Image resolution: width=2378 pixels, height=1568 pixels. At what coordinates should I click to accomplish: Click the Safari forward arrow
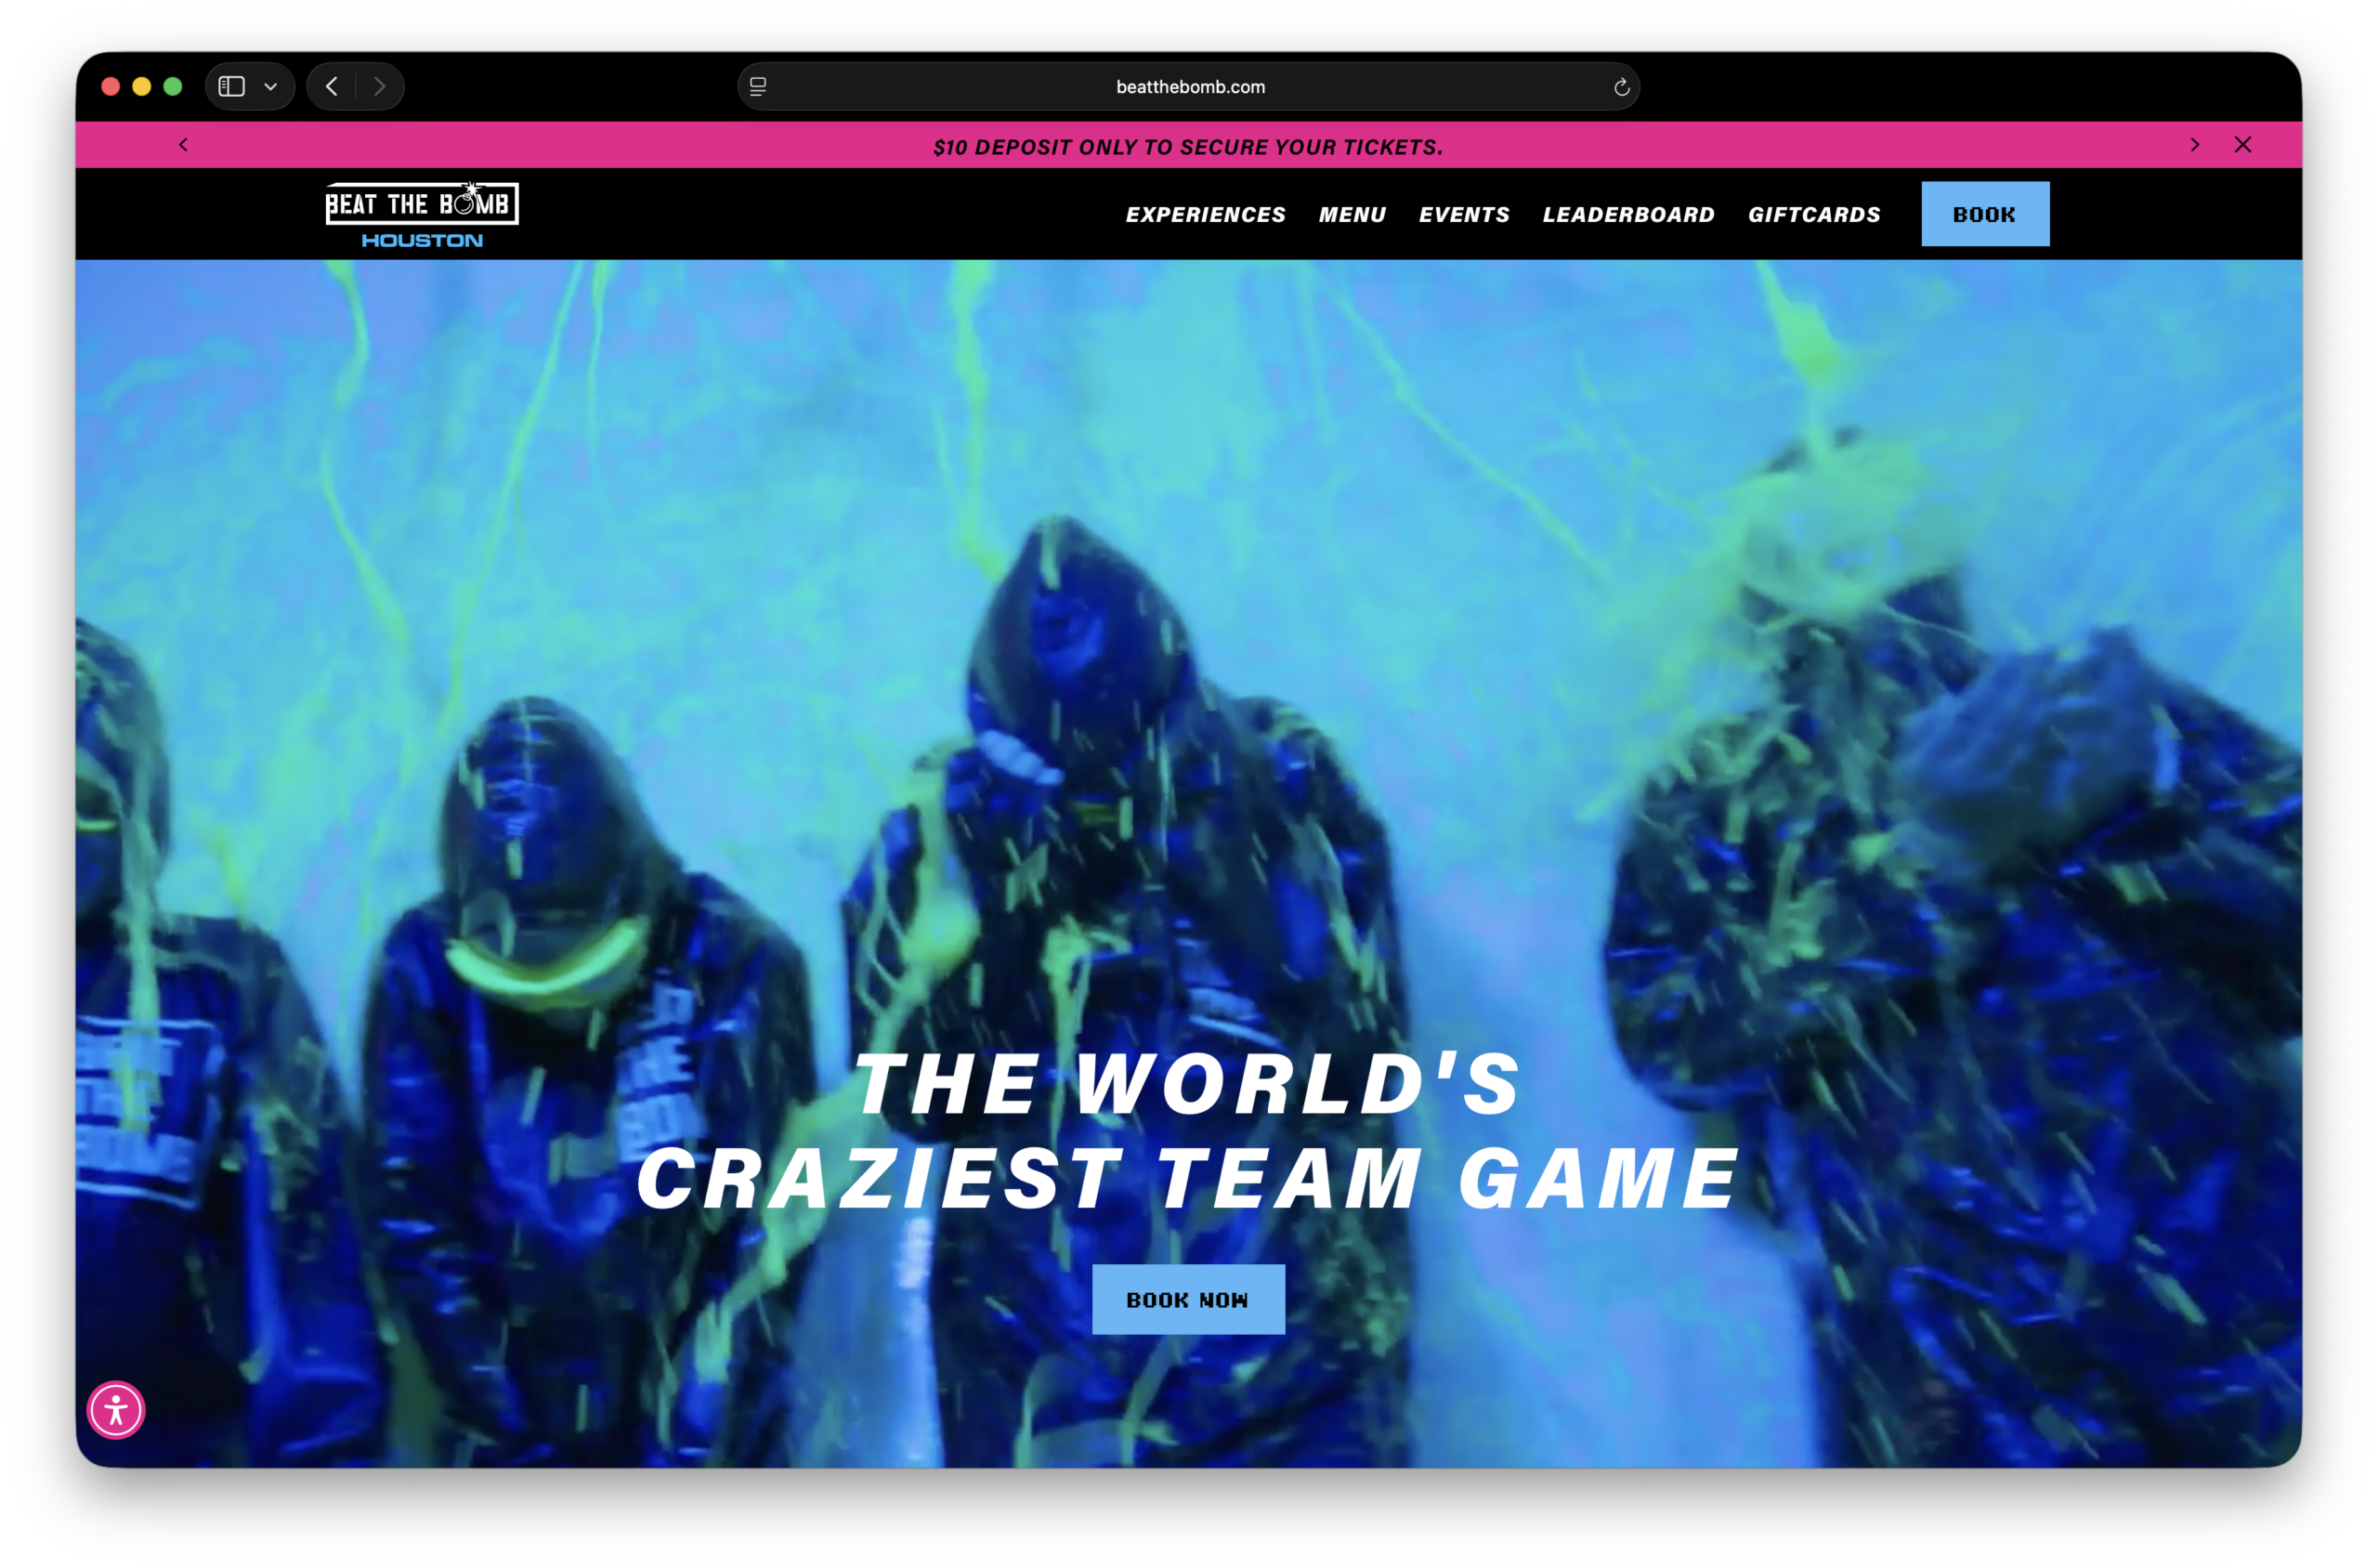pos(379,87)
